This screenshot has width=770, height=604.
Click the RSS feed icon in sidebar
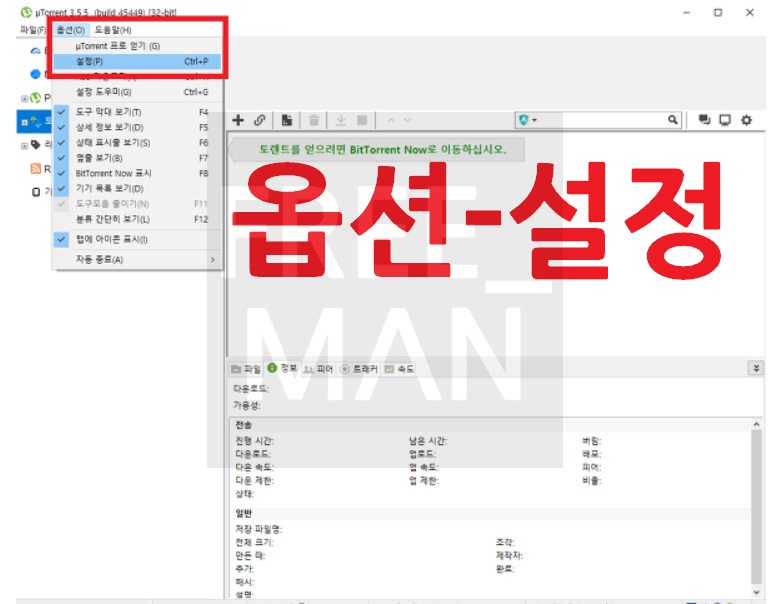point(35,169)
